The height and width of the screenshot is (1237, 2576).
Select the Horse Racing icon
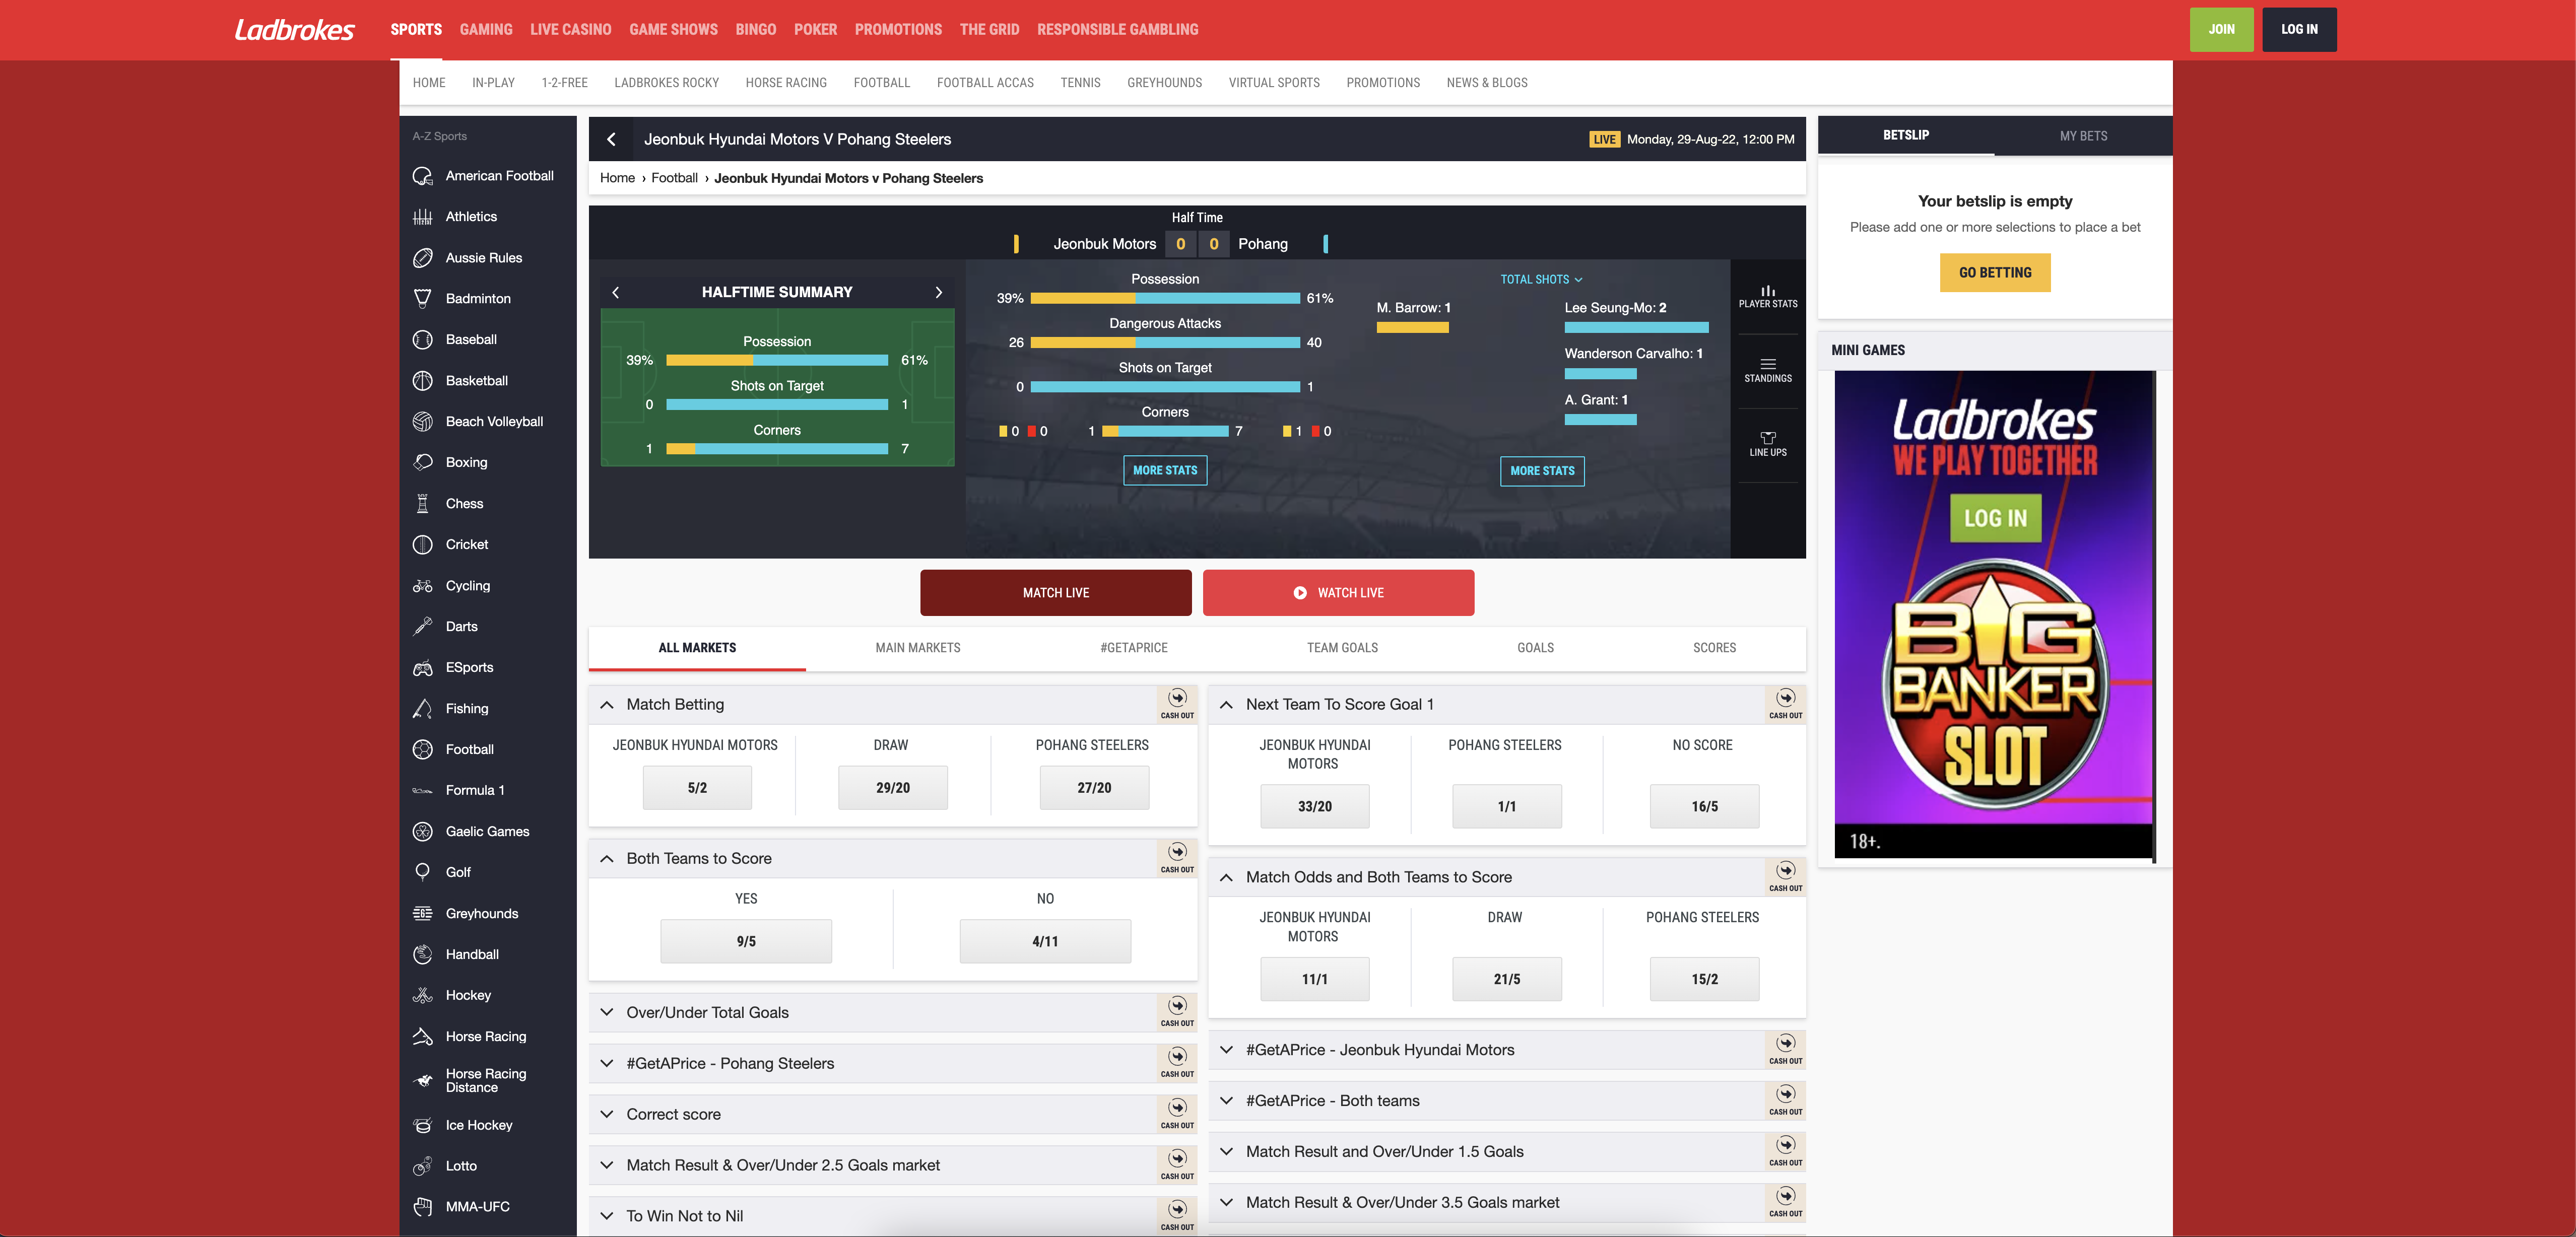tap(423, 1037)
